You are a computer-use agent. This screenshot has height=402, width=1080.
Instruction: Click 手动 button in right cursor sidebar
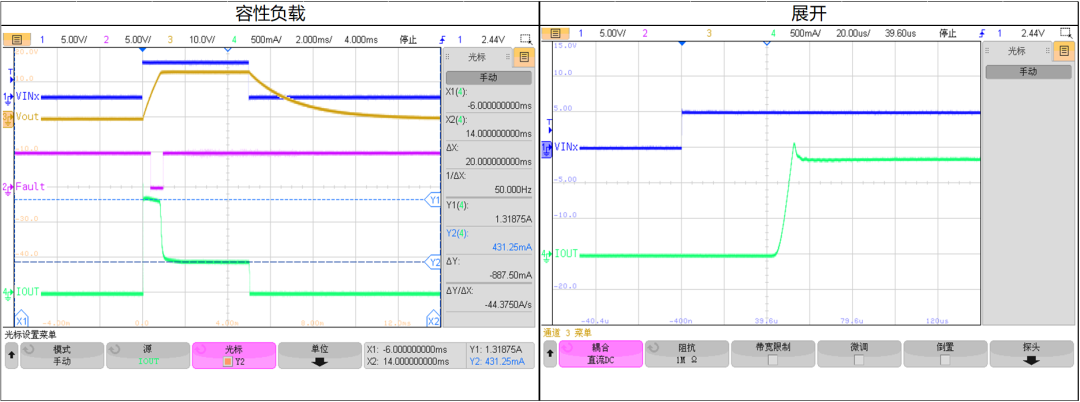point(1028,72)
